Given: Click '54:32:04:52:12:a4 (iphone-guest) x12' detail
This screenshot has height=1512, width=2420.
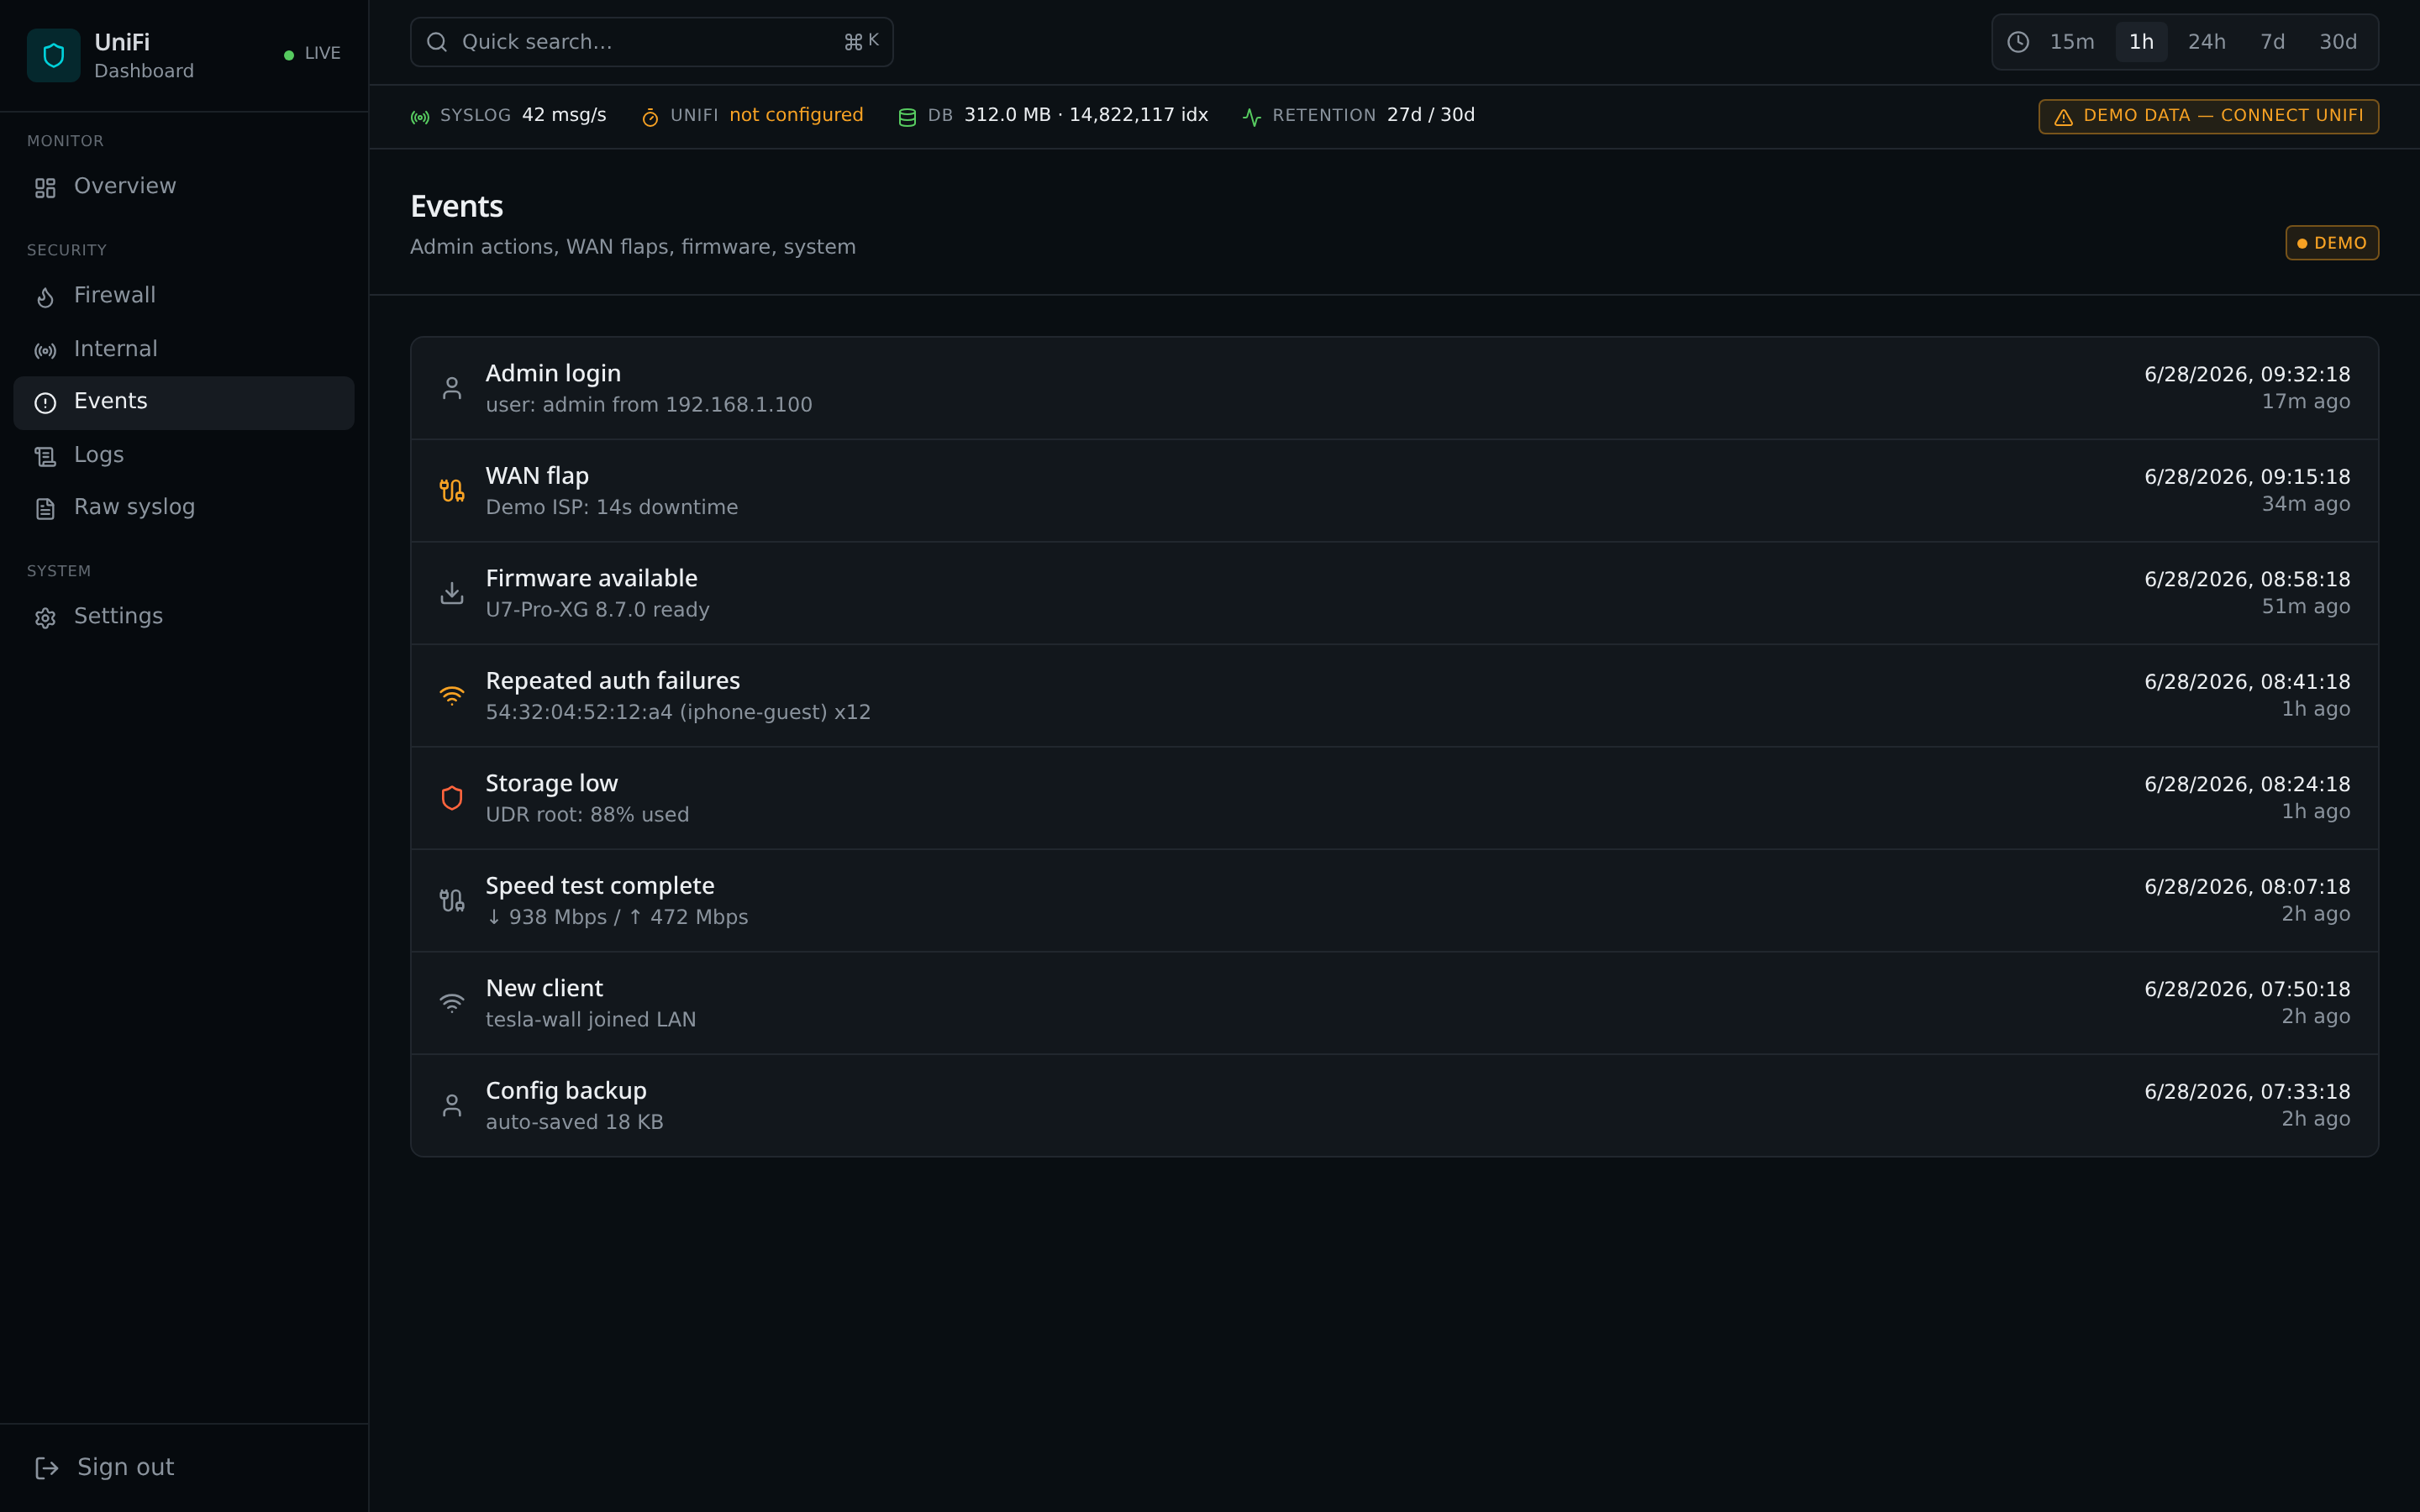Looking at the screenshot, I should pos(678,713).
